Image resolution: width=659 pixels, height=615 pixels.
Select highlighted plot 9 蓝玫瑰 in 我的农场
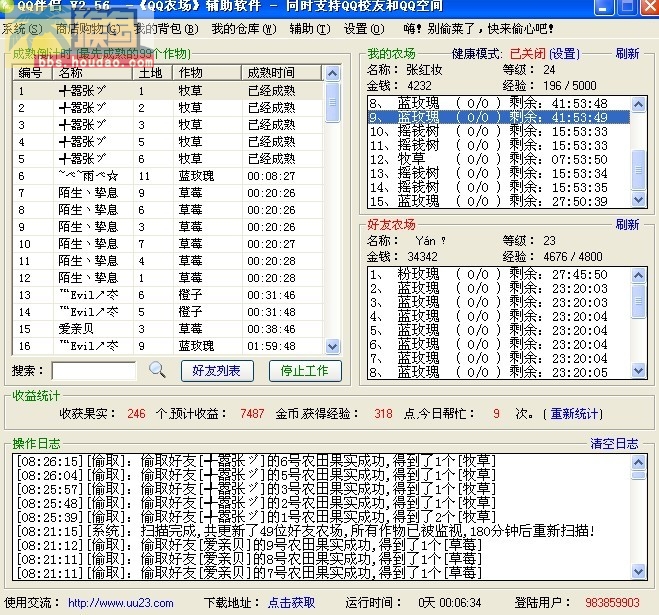coord(499,117)
